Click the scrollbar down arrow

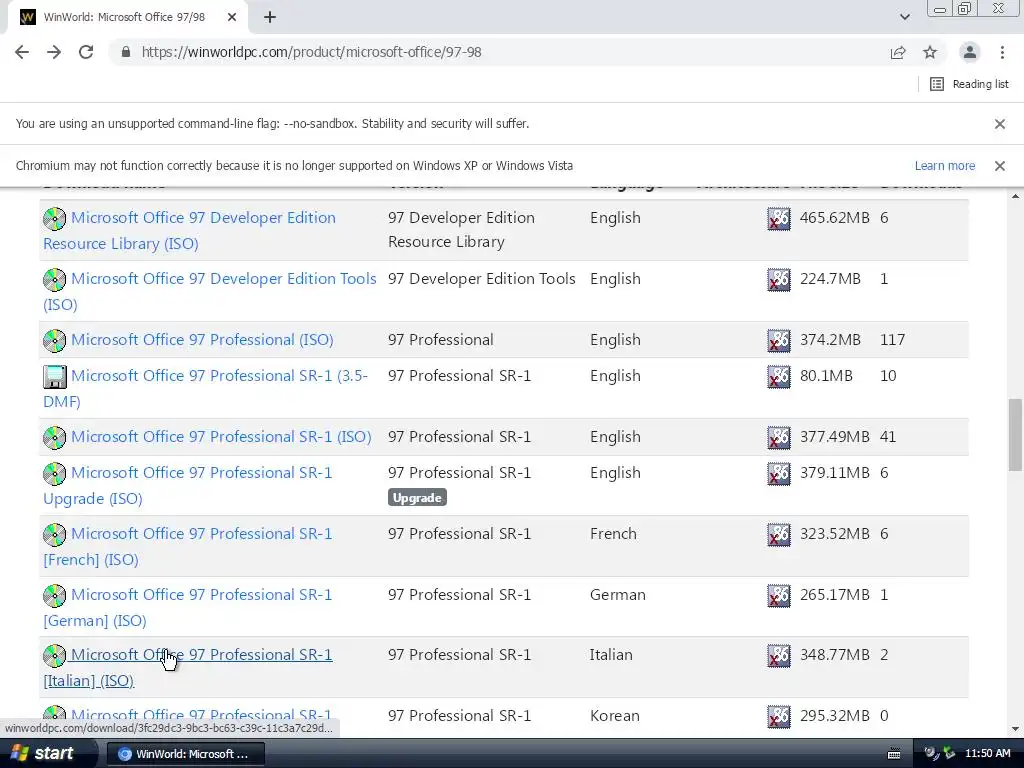pos(1015,729)
